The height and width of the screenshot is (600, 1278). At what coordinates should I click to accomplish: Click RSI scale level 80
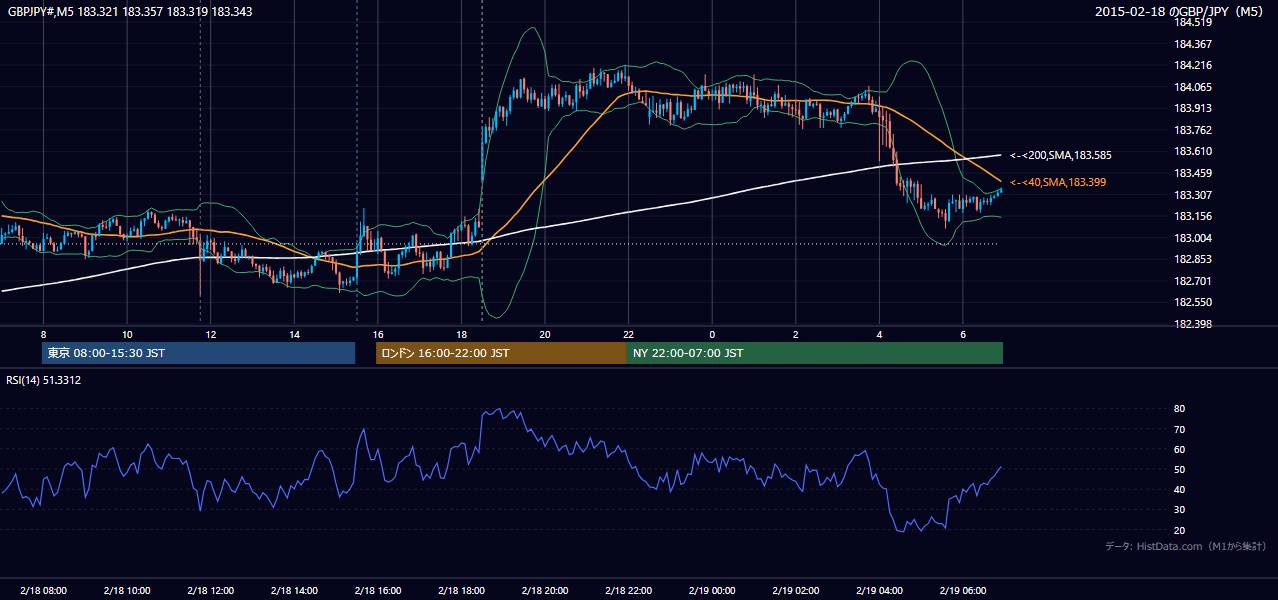pyautogui.click(x=1179, y=409)
